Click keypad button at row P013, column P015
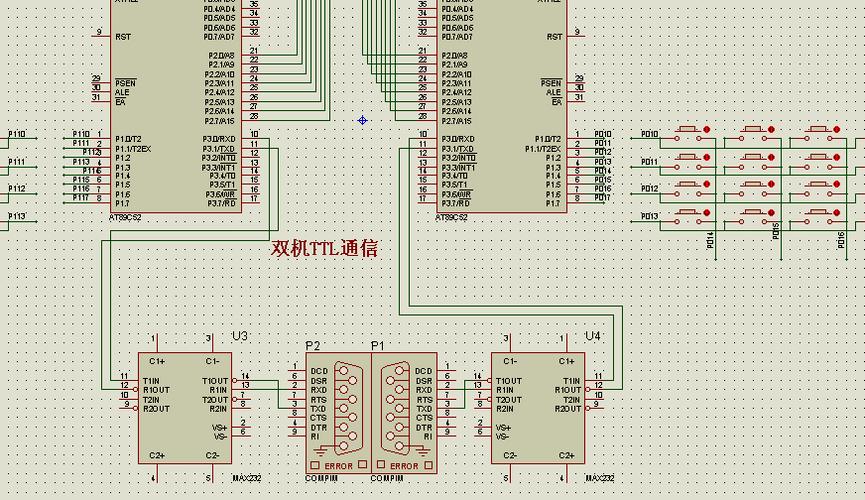This screenshot has height=500, width=865. pyautogui.click(x=752, y=216)
